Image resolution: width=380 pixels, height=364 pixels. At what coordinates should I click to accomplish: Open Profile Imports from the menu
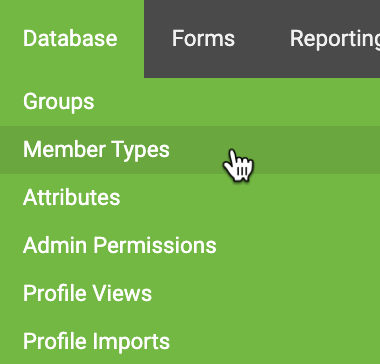(190, 341)
